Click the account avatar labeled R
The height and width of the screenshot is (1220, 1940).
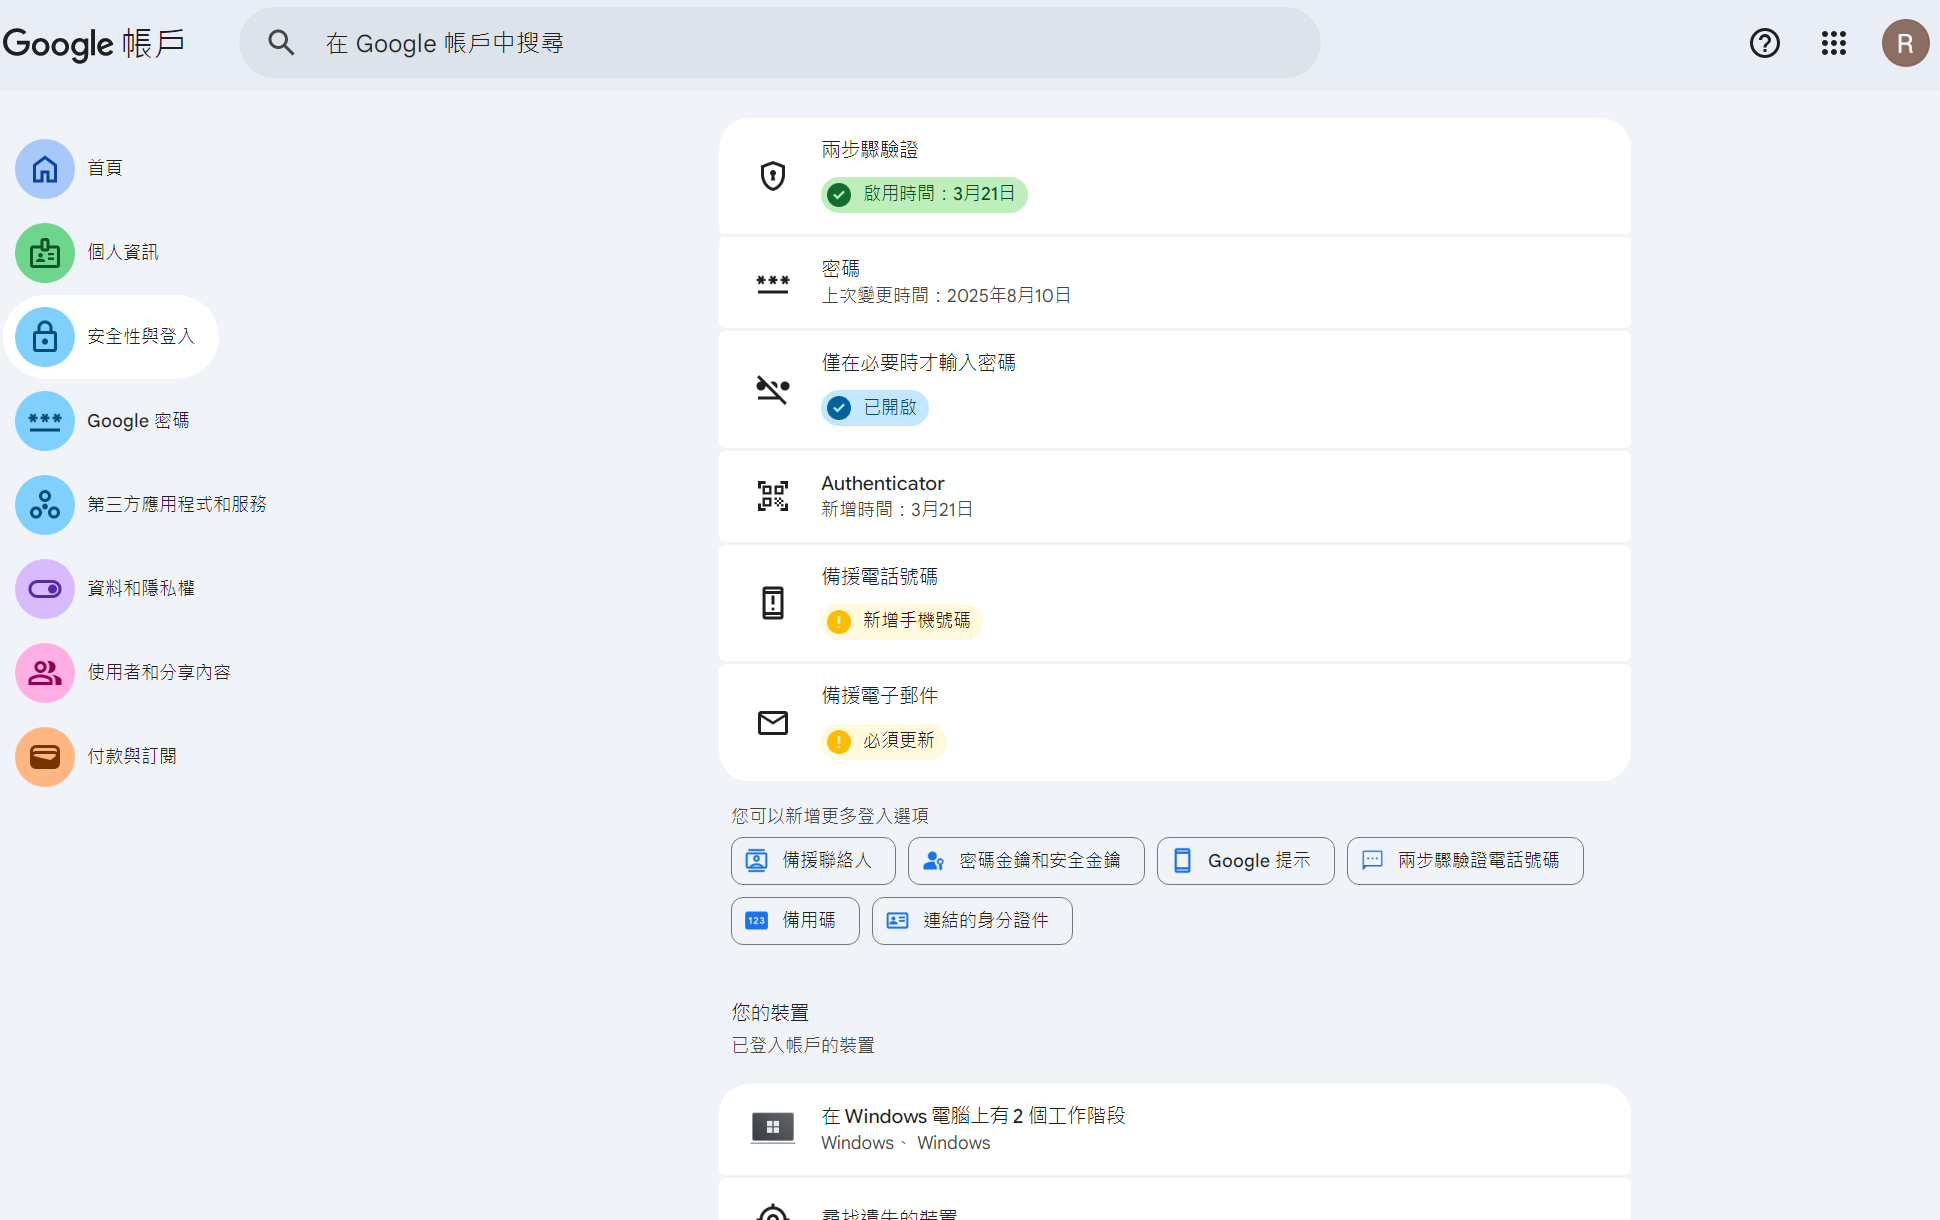[1904, 43]
